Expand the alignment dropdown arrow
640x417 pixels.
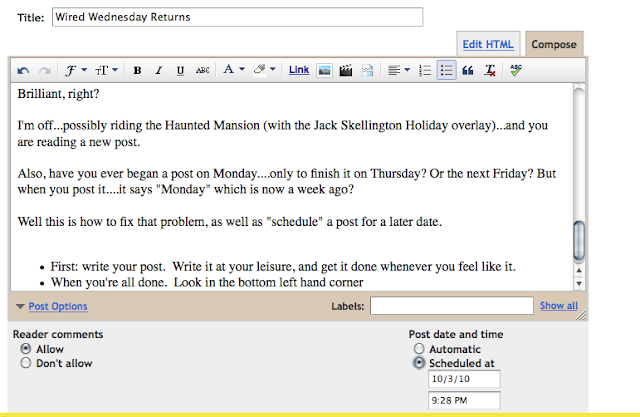[x=407, y=70]
